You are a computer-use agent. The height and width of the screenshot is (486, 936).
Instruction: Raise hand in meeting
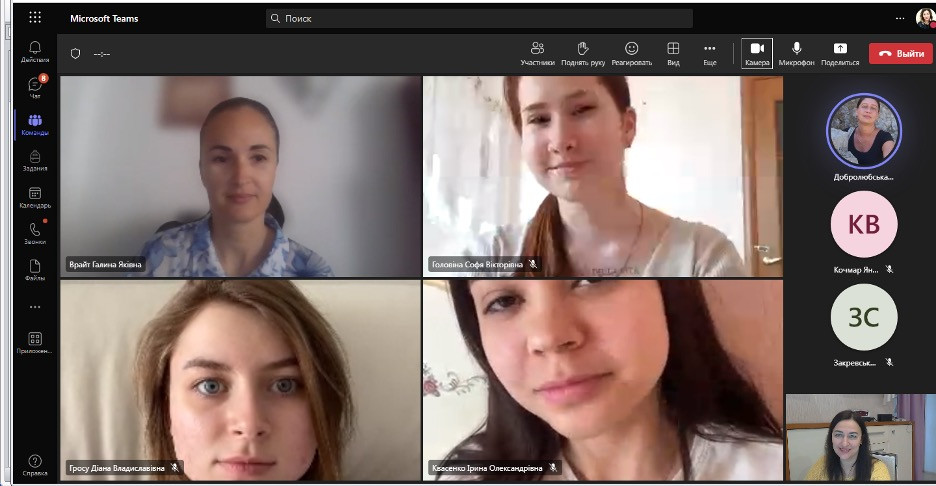[583, 54]
